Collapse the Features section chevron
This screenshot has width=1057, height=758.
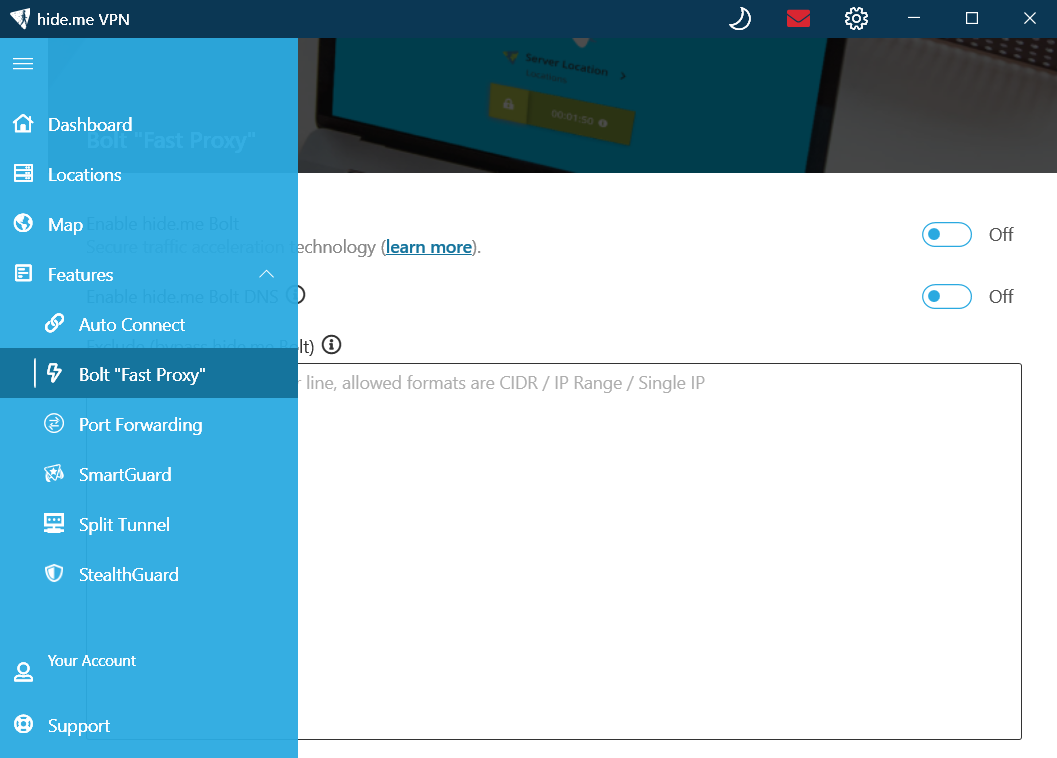pyautogui.click(x=266, y=274)
